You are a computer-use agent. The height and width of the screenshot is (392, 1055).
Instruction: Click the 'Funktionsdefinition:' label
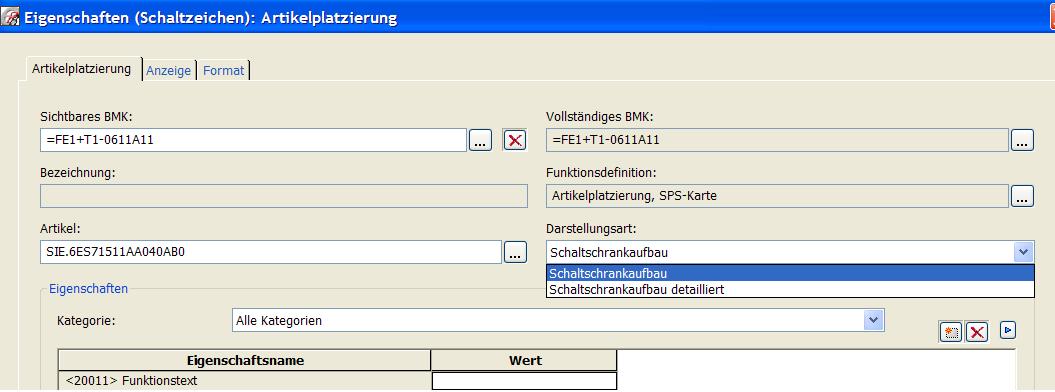pyautogui.click(x=602, y=173)
